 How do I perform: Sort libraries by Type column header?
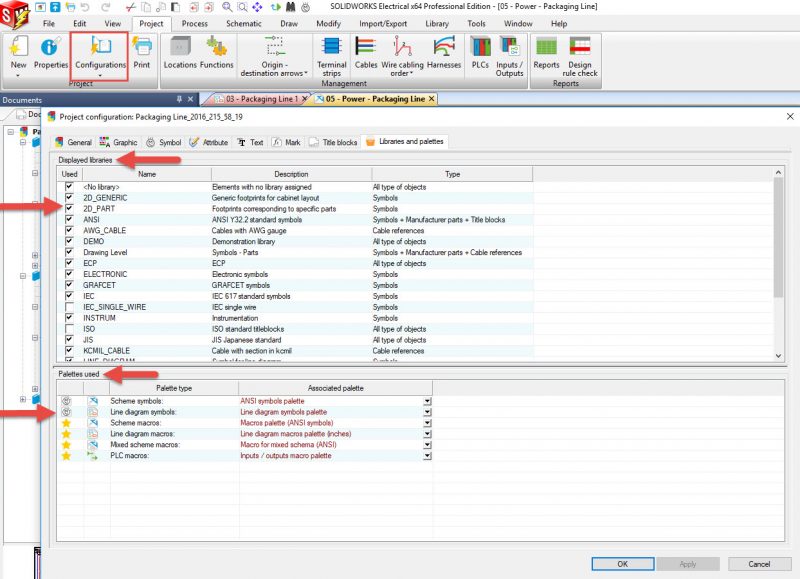tap(453, 174)
